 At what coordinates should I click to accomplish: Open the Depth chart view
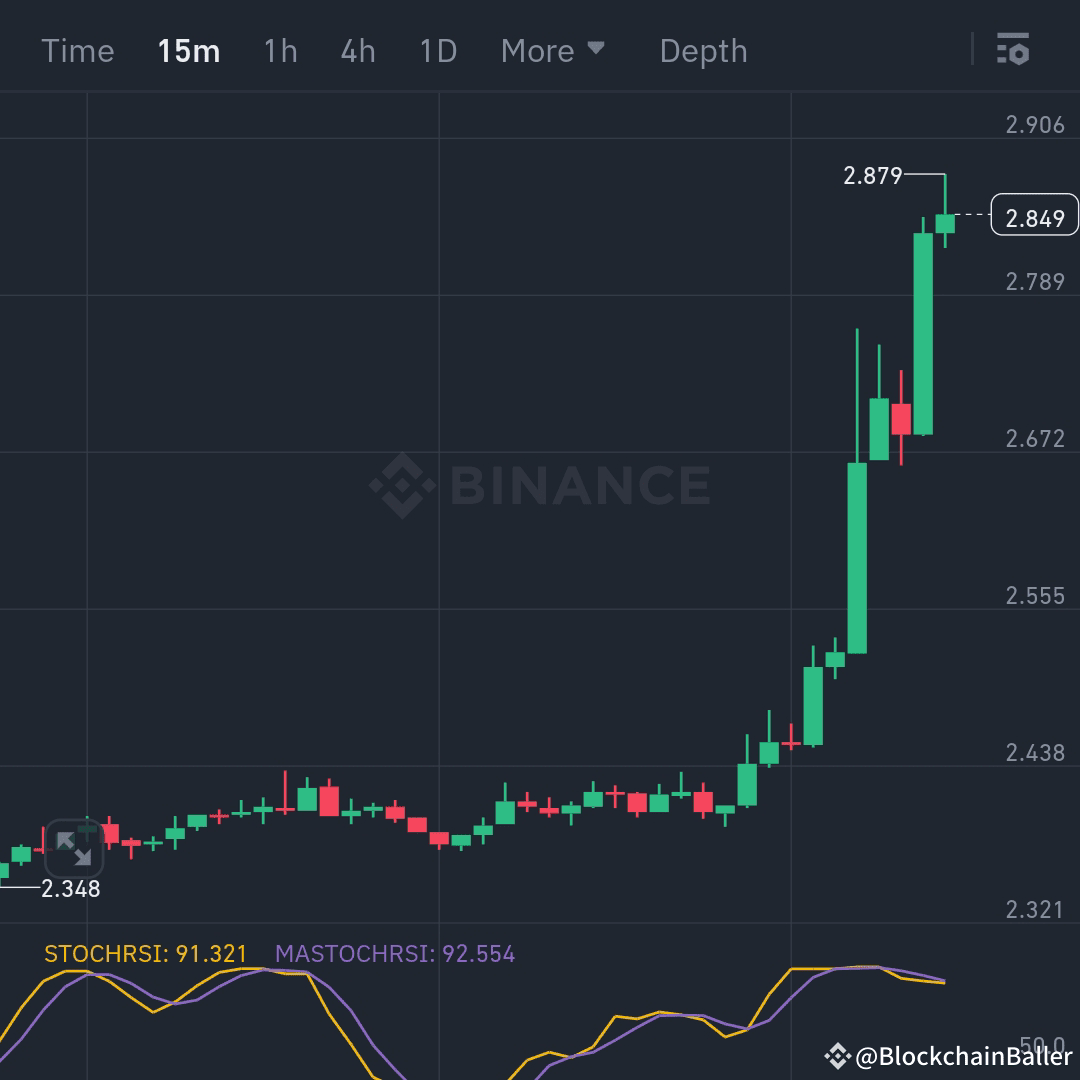click(703, 51)
